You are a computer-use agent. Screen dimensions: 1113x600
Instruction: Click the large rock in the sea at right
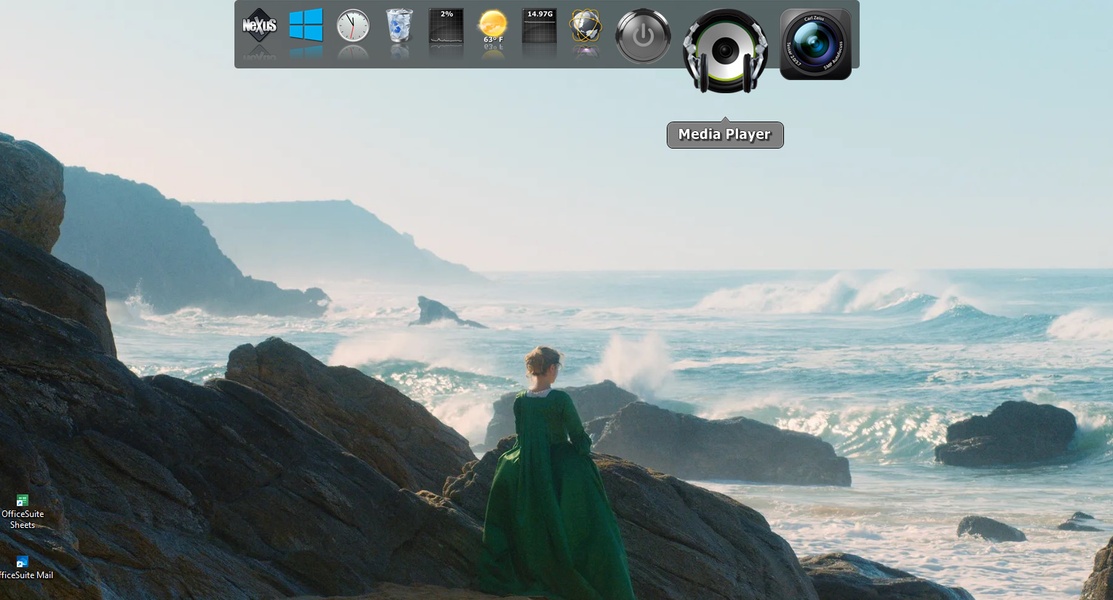1005,433
